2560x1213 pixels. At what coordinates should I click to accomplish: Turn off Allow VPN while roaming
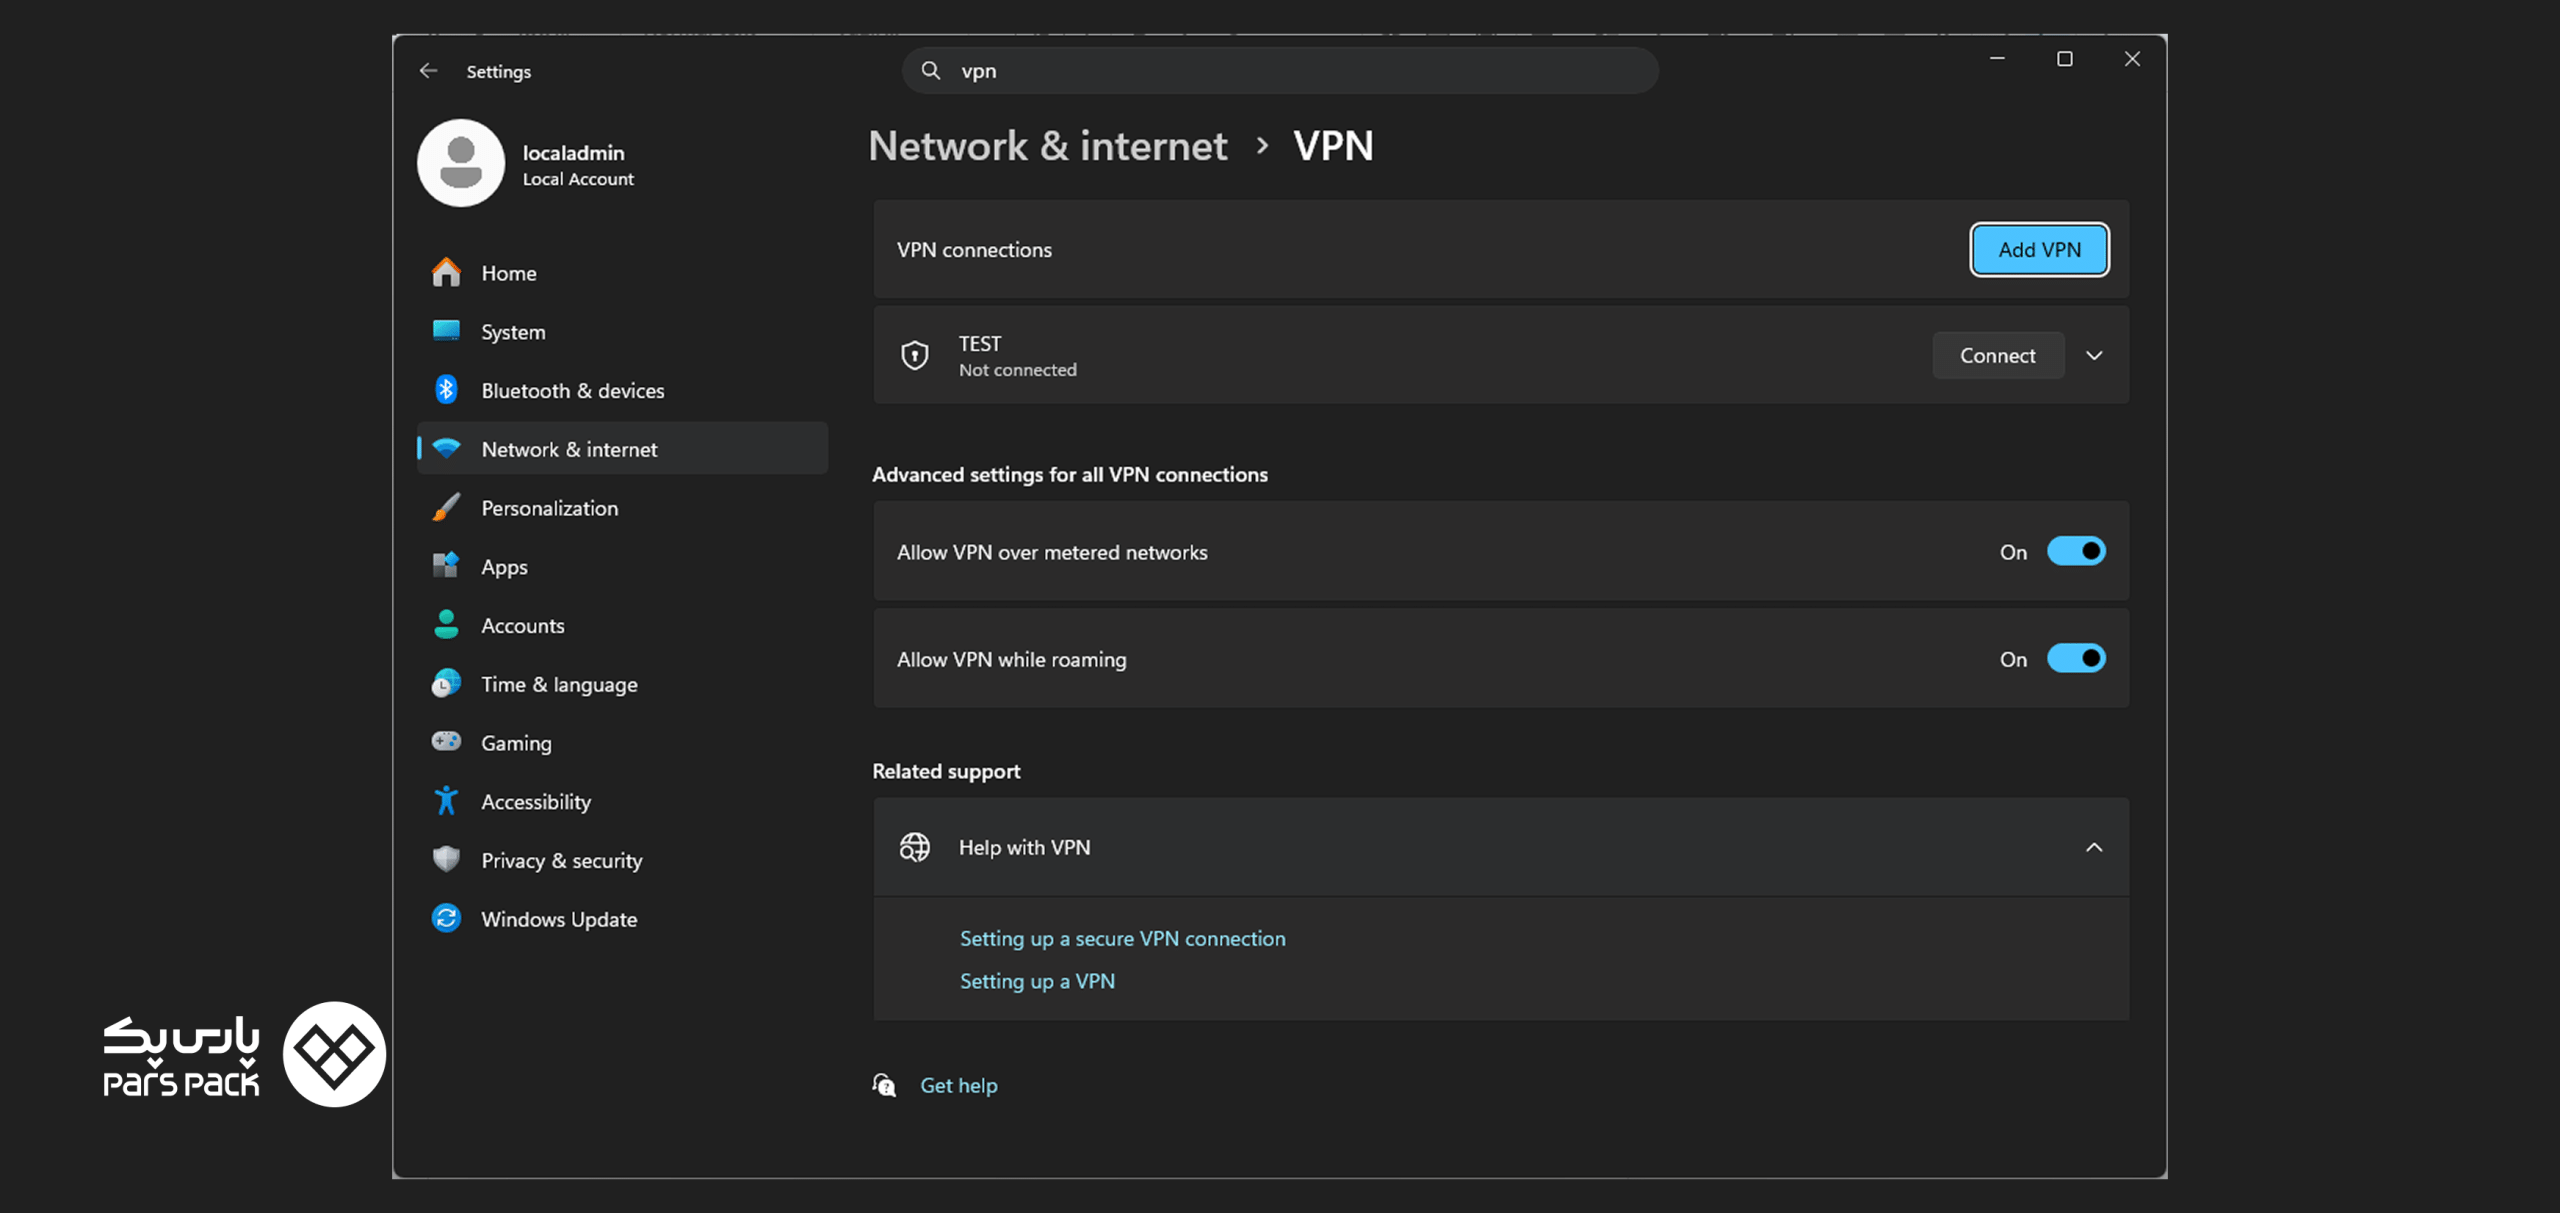click(2076, 659)
